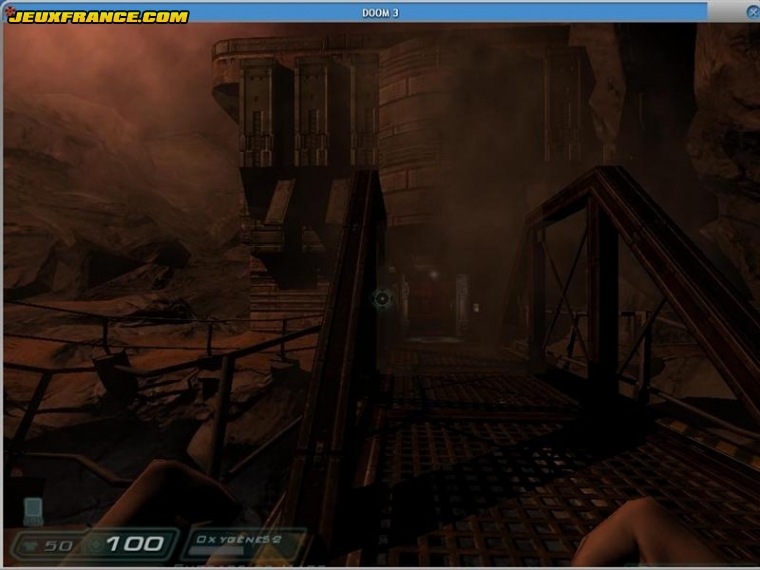Close the DOOM 3 window

pyautogui.click(x=753, y=12)
